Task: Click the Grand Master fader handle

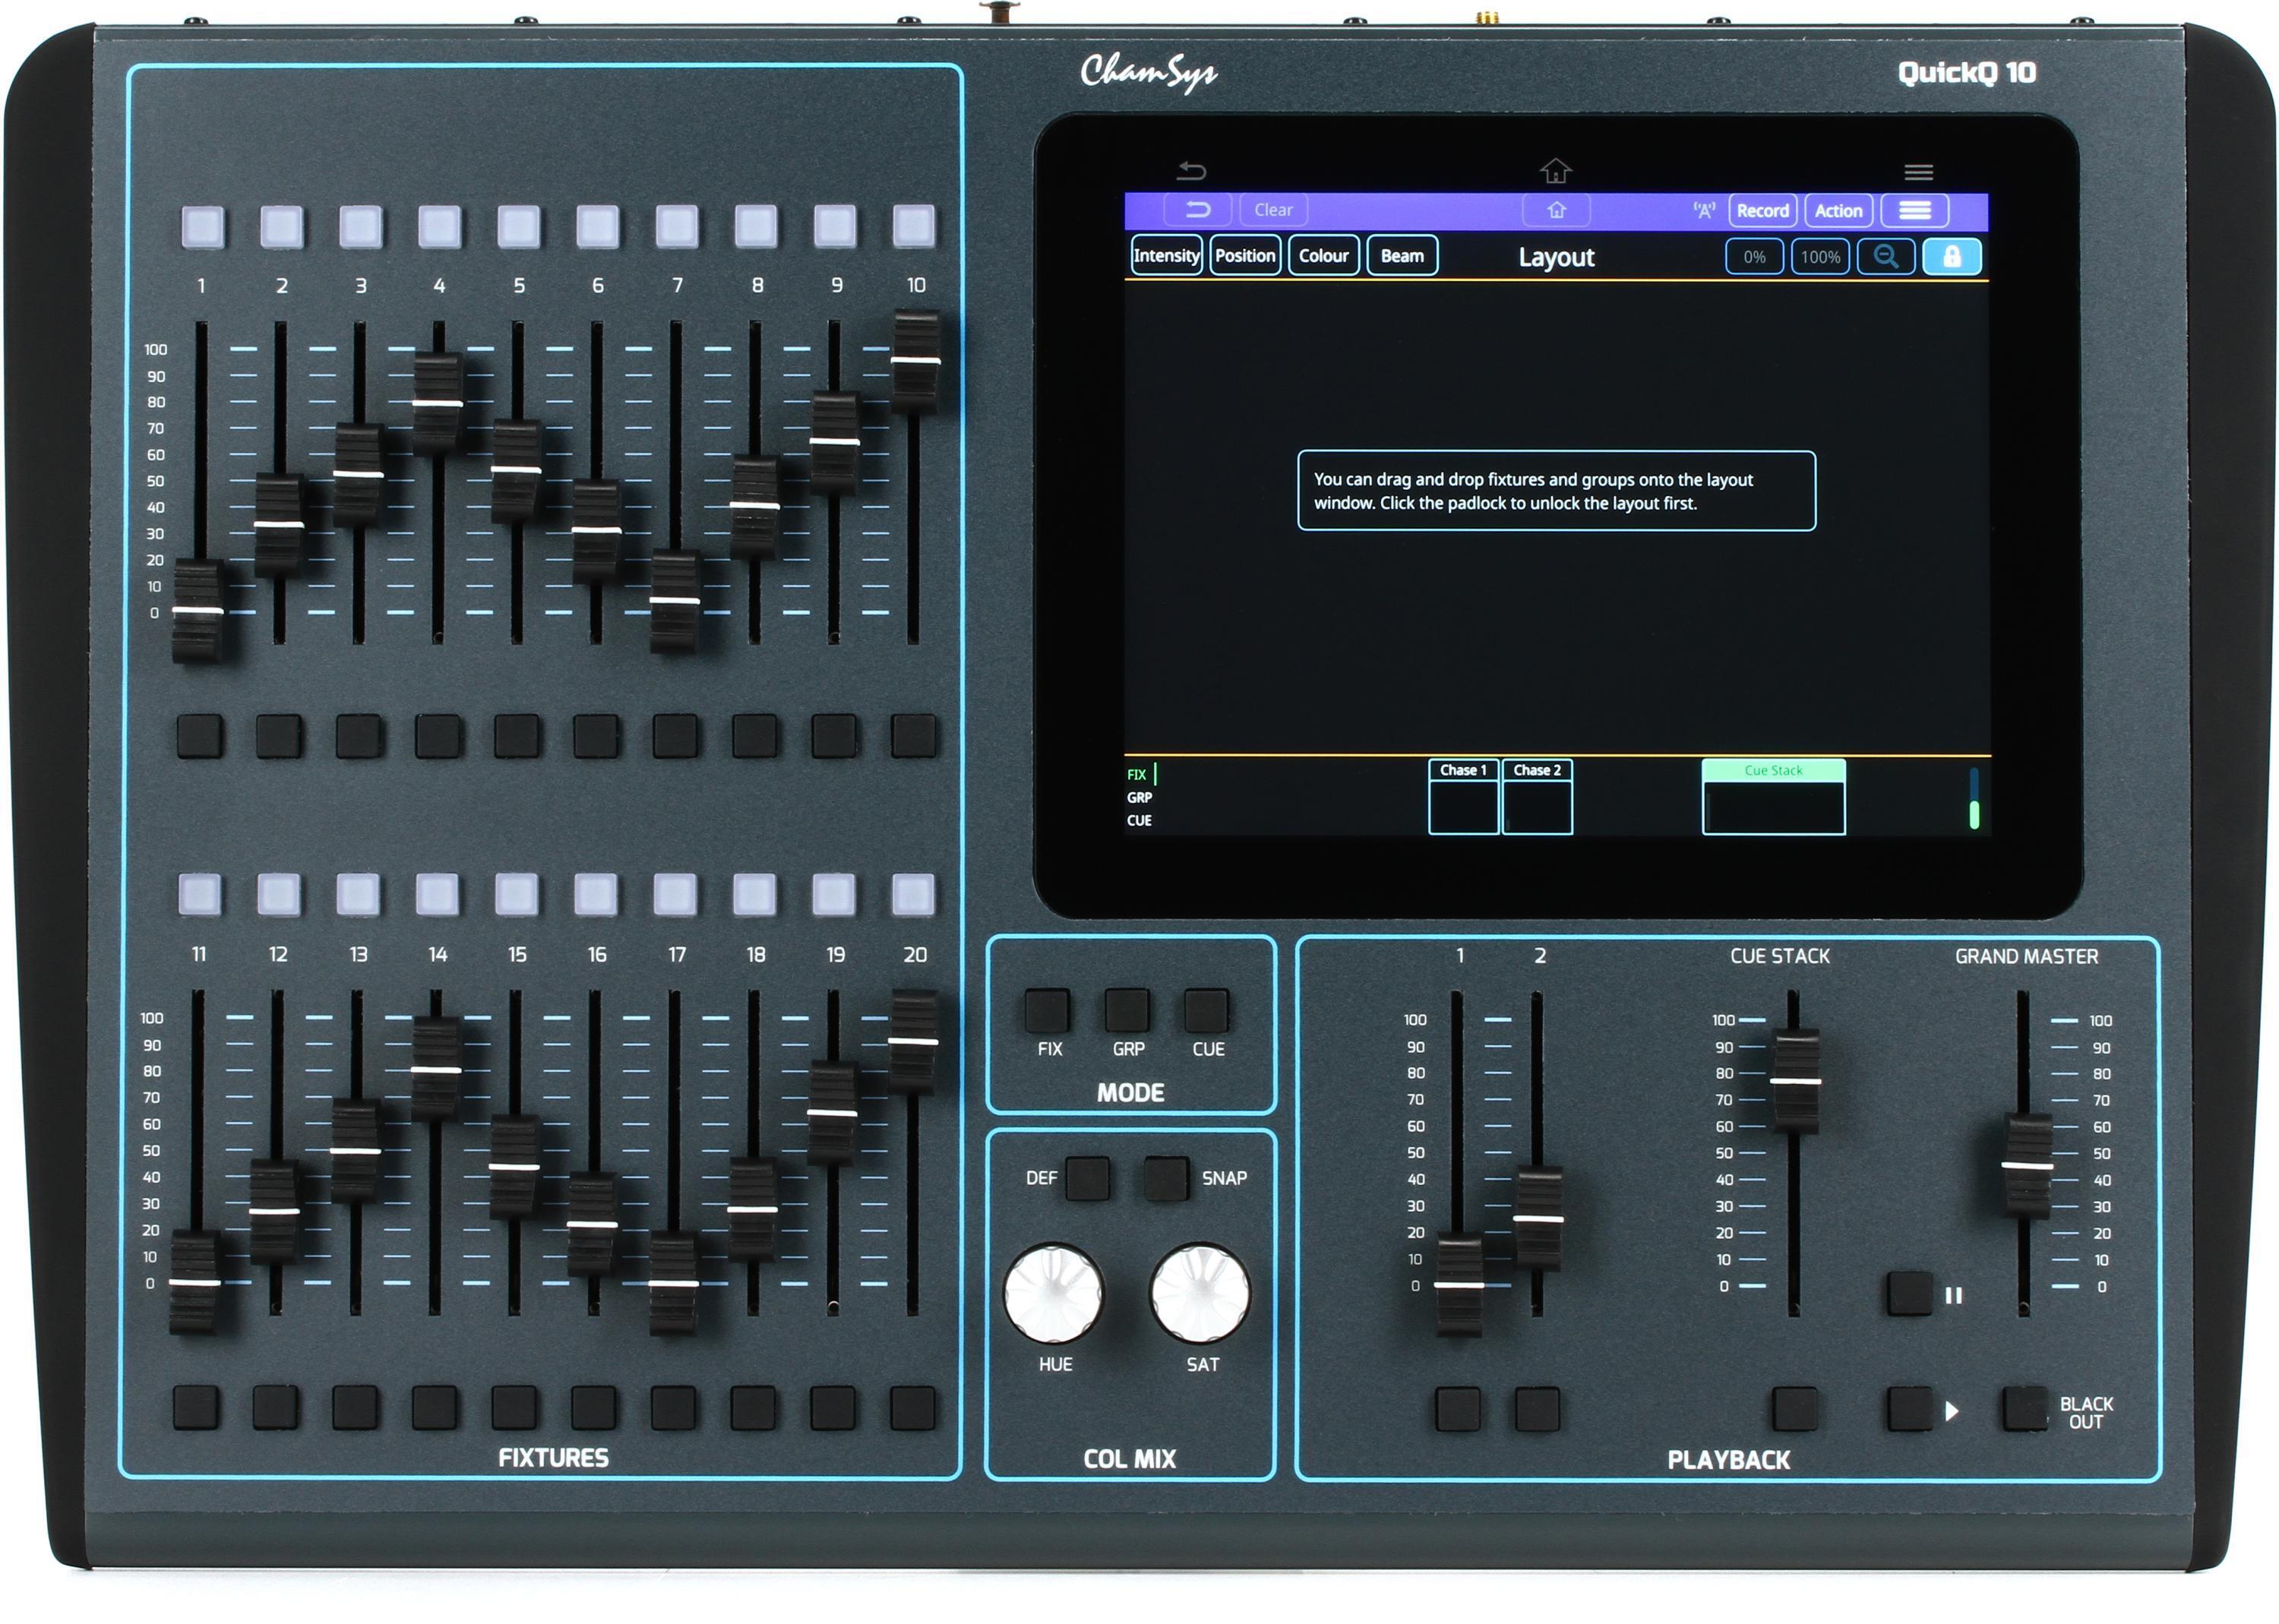Action: (x=2027, y=1165)
